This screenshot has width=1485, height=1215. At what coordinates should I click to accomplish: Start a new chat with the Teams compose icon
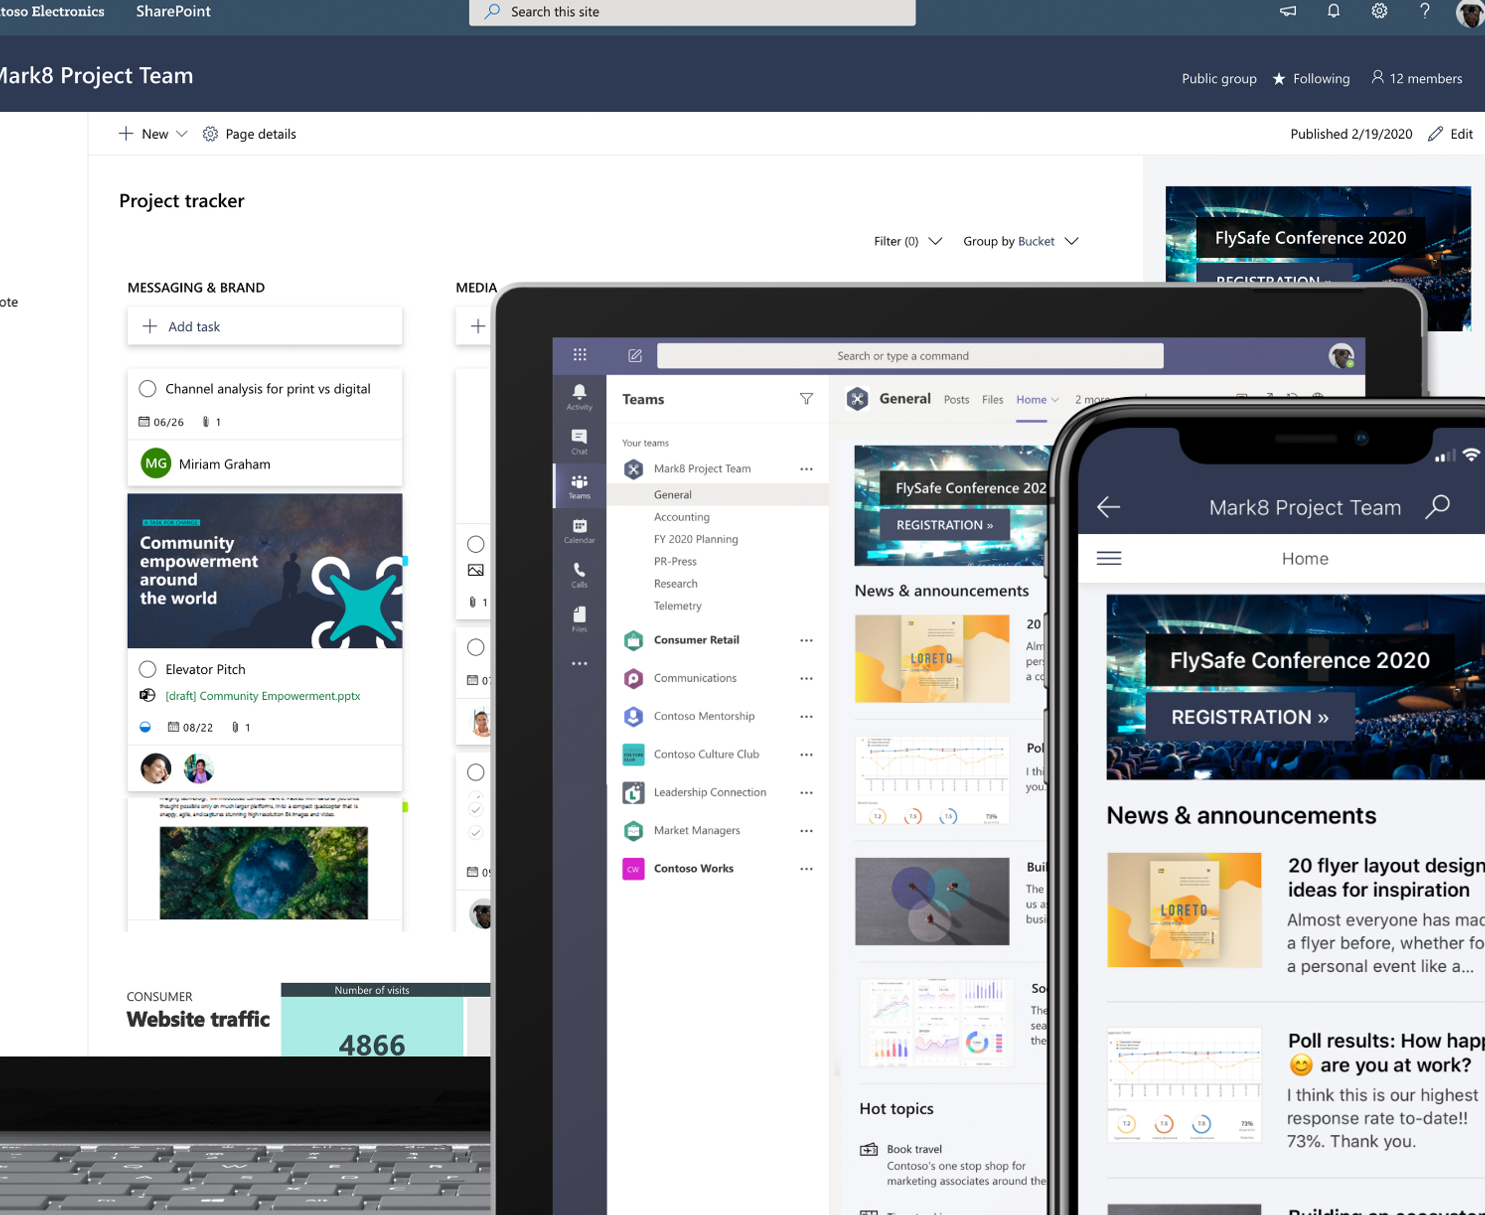point(635,355)
